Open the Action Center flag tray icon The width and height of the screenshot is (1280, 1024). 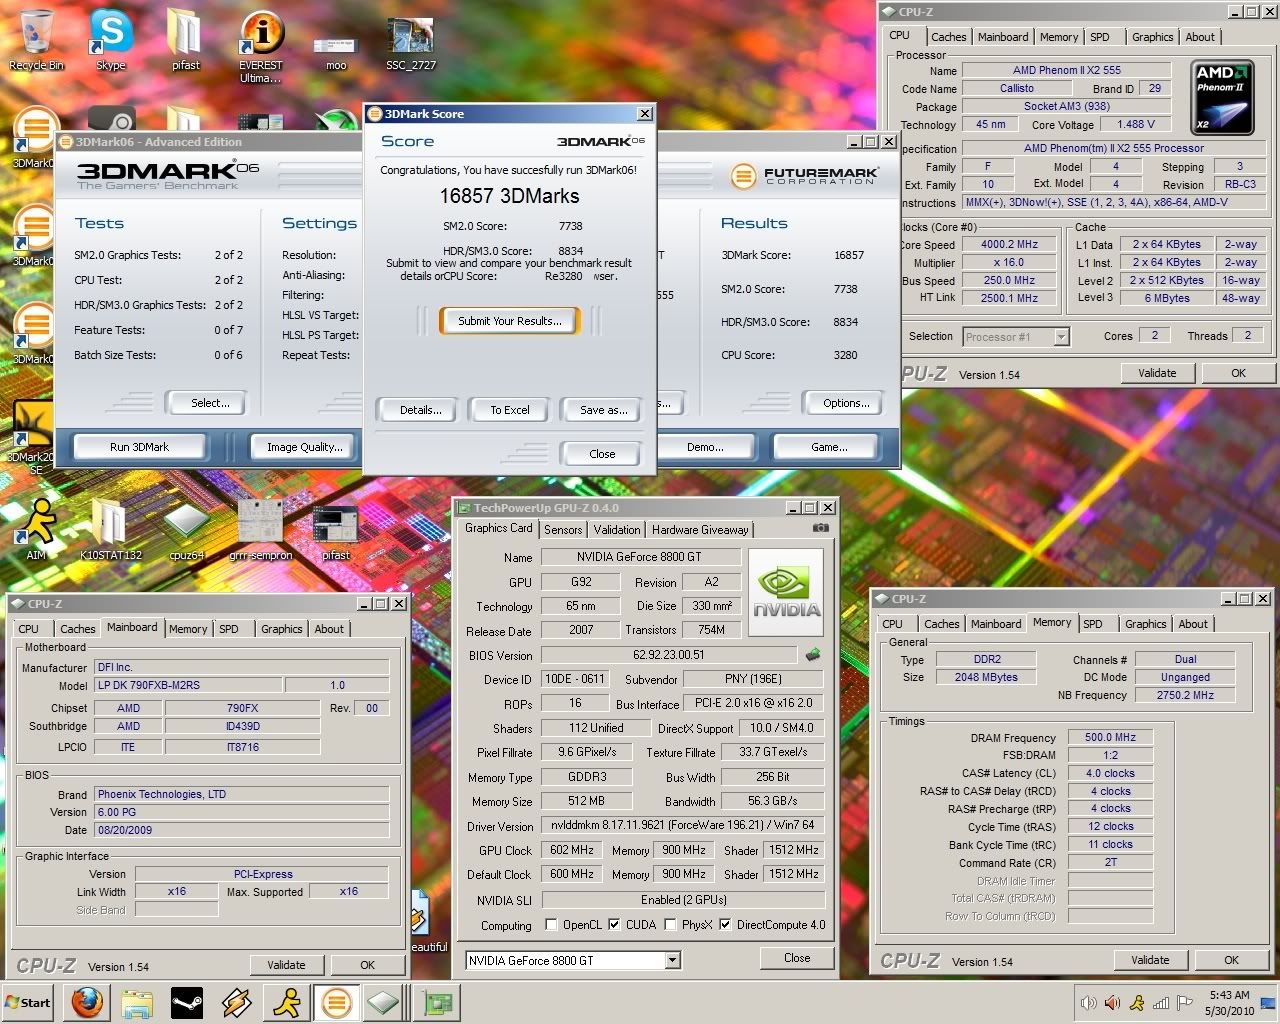1185,1002
